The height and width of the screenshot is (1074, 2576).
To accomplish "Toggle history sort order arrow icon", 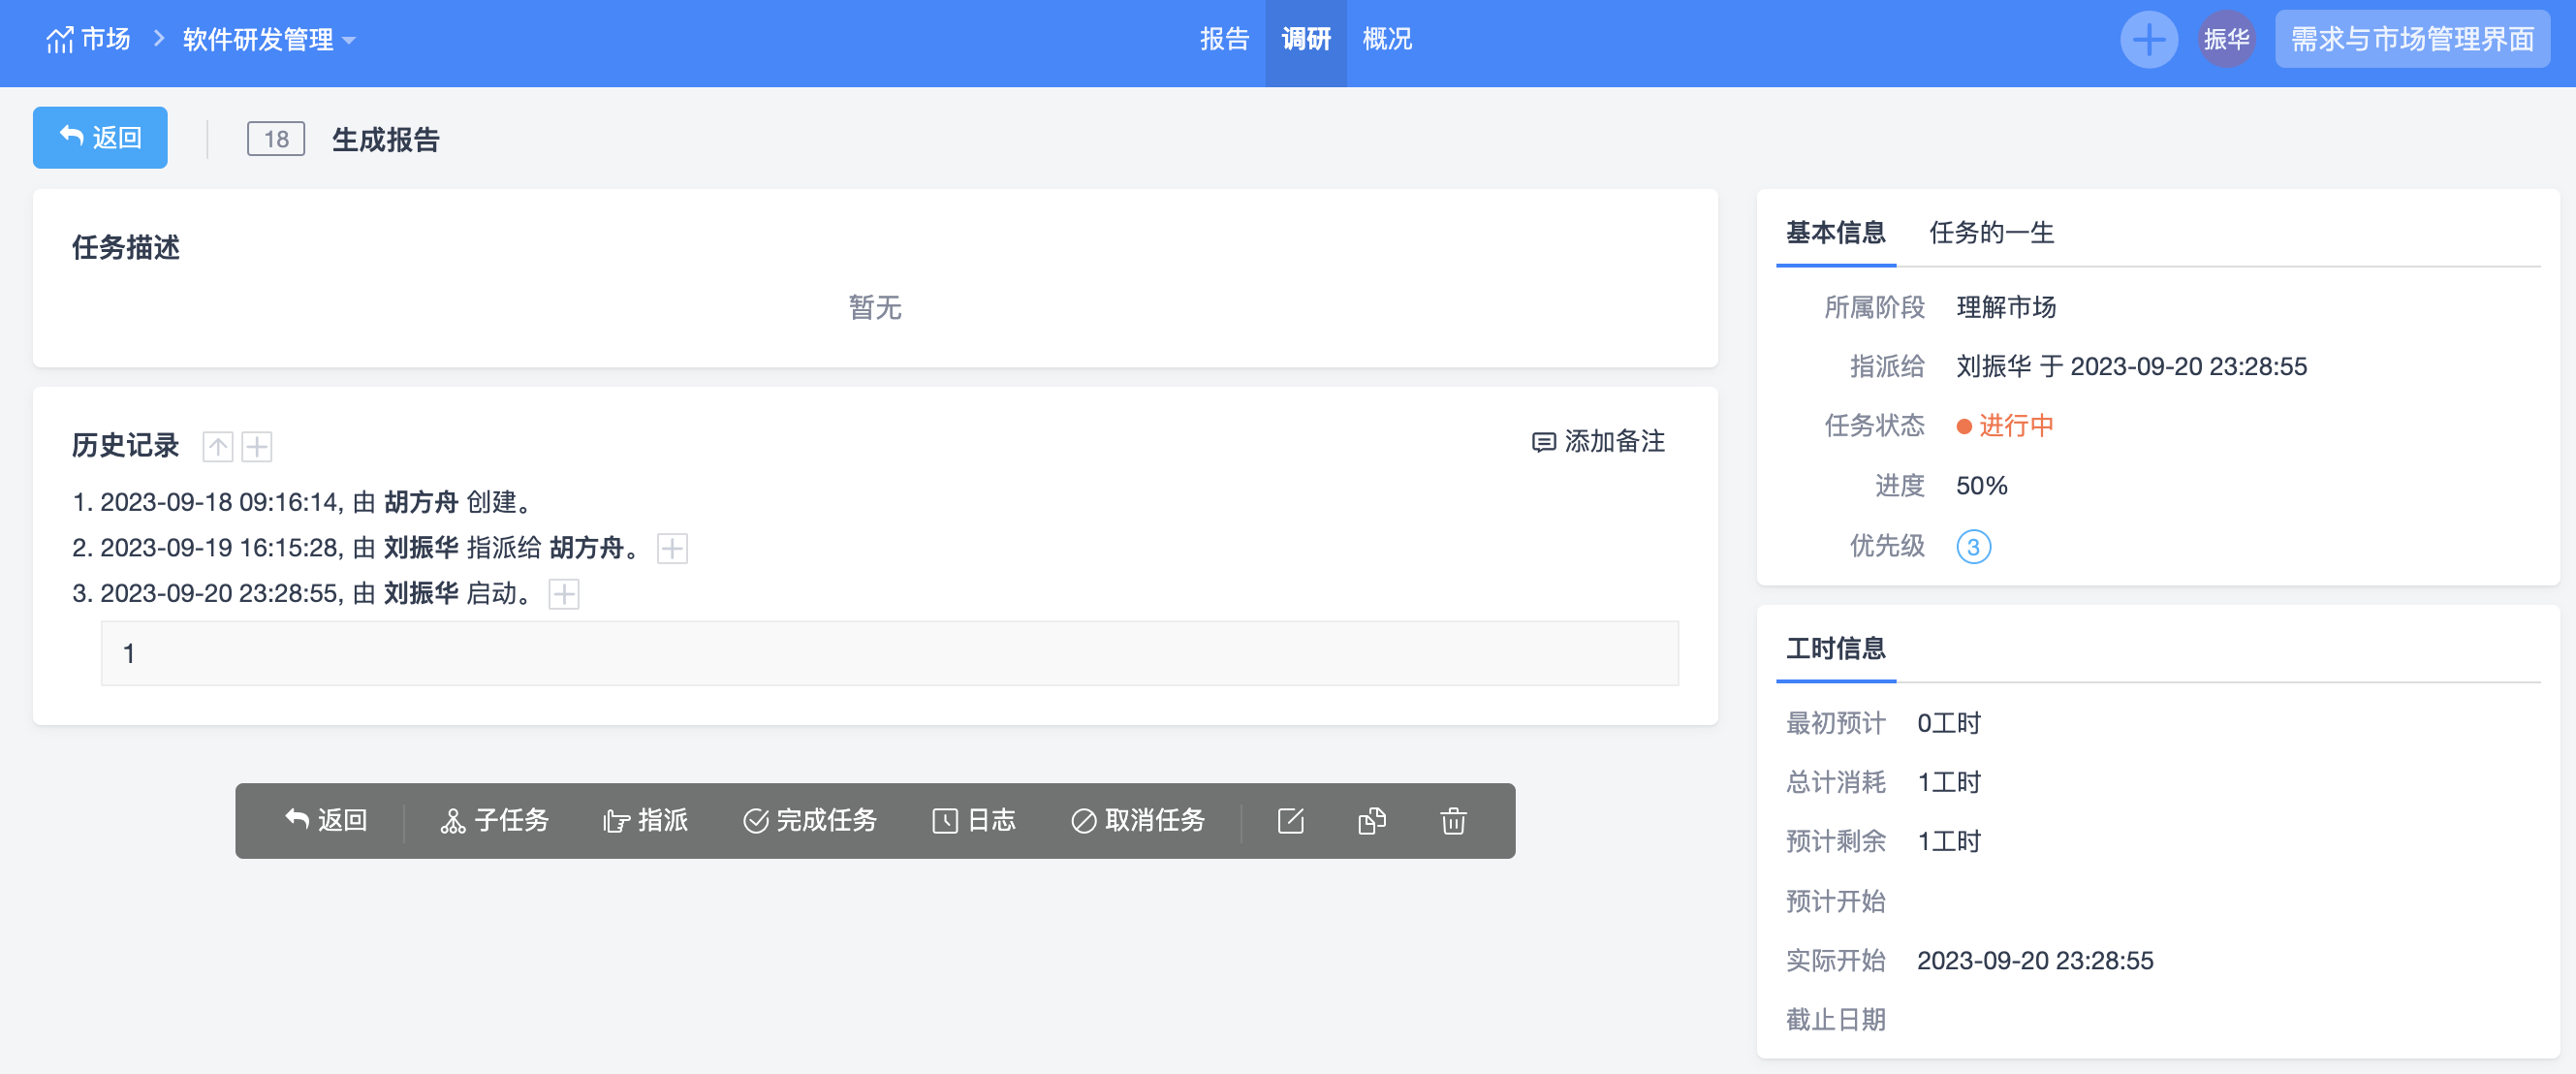I will point(217,446).
